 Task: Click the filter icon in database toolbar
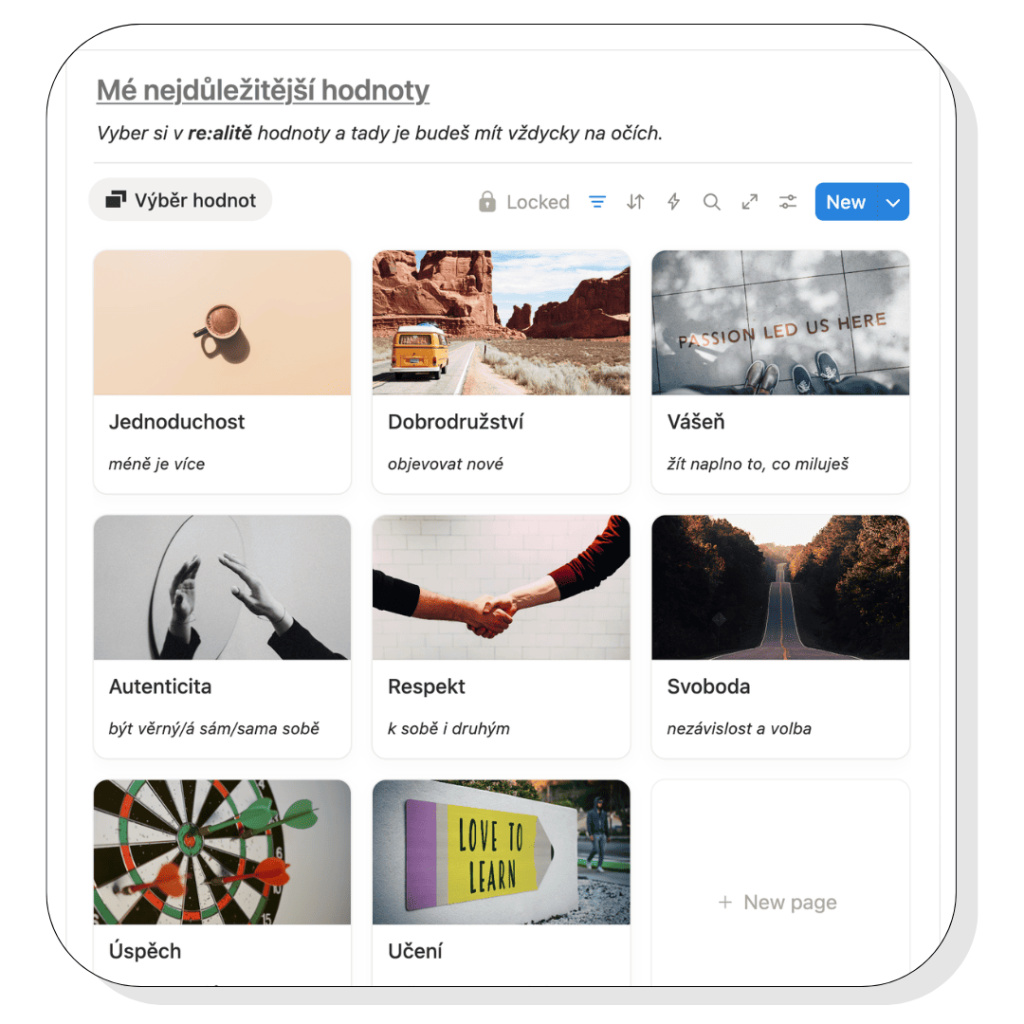(x=597, y=202)
